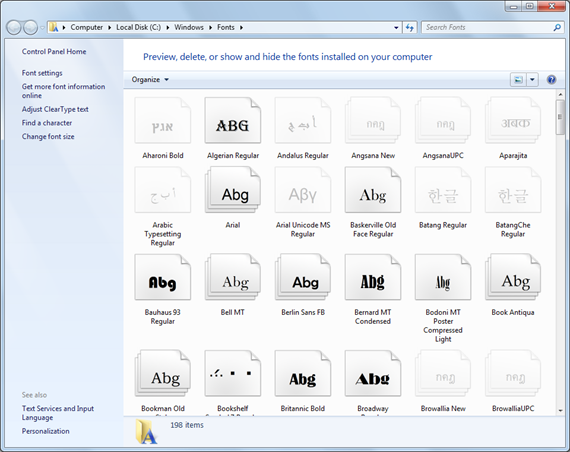Click the vertical scrollbar thumb

point(560,117)
